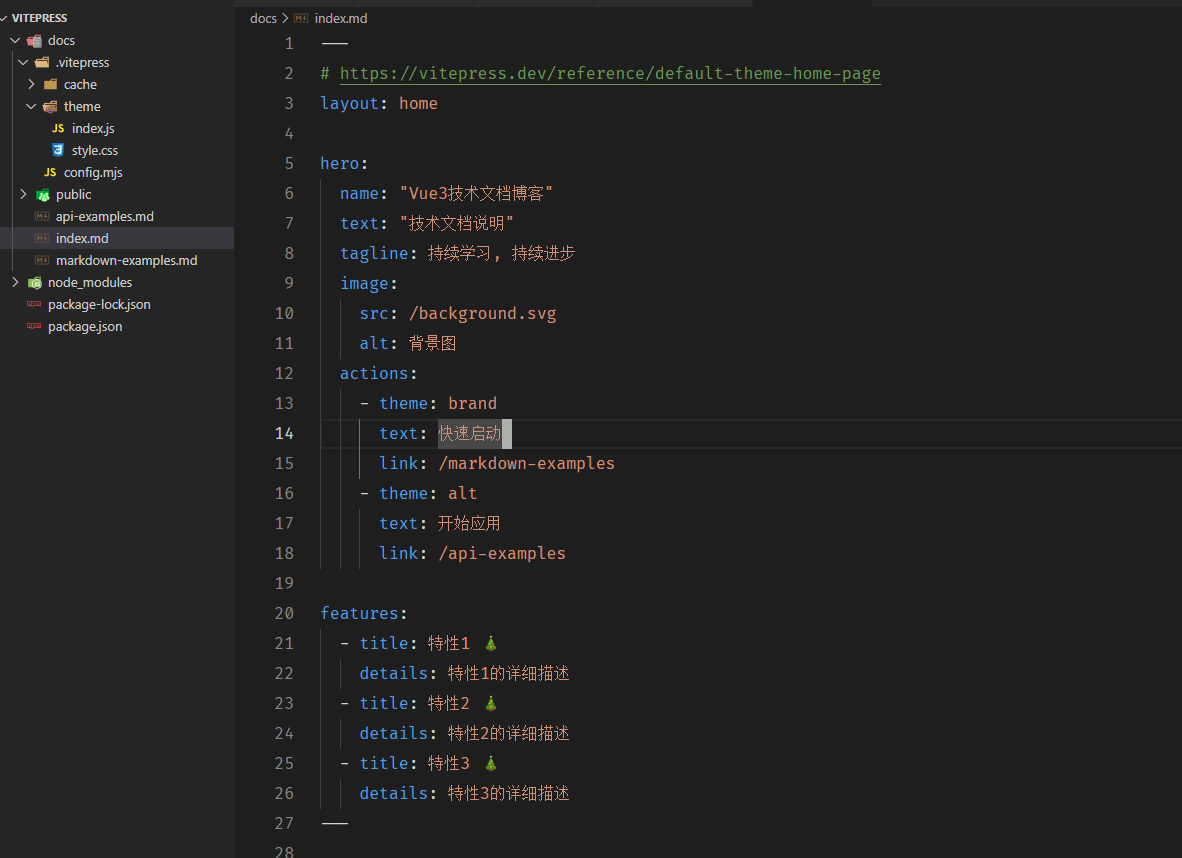Open package.json file
The height and width of the screenshot is (858, 1182).
(85, 326)
